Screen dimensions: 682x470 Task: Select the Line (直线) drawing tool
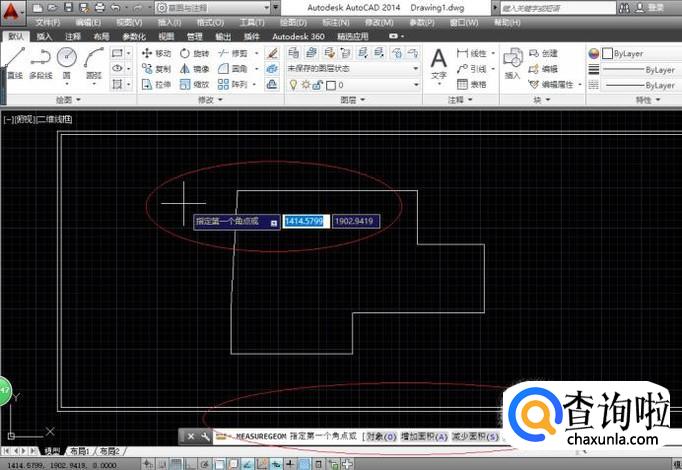coord(13,62)
